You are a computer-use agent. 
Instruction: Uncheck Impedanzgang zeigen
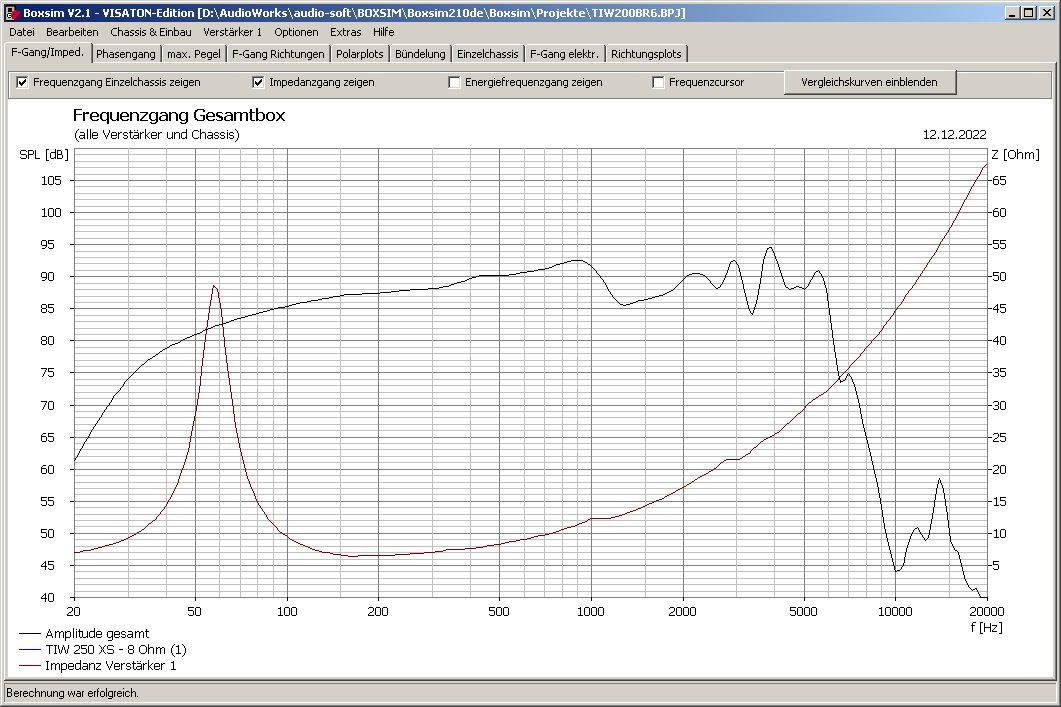259,82
